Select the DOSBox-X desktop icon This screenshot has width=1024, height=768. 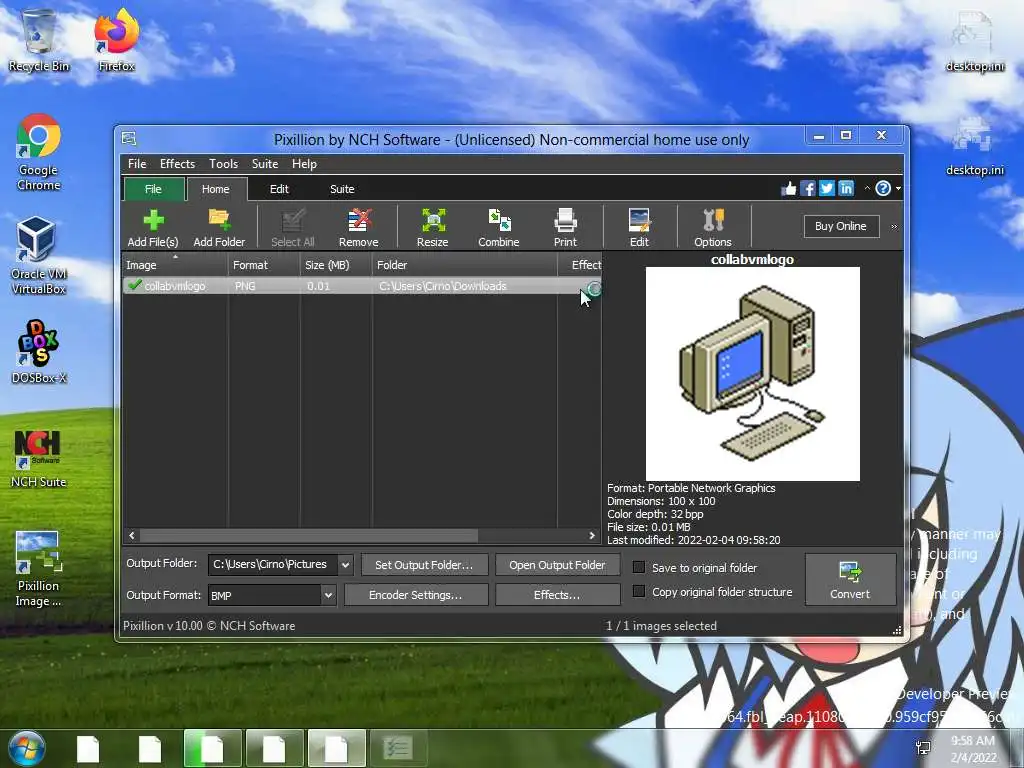[39, 351]
